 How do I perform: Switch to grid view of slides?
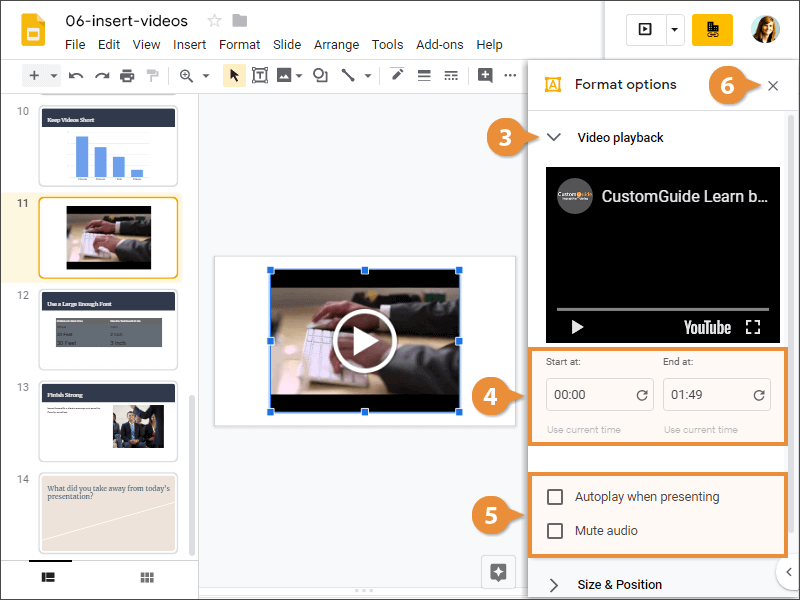(x=146, y=577)
